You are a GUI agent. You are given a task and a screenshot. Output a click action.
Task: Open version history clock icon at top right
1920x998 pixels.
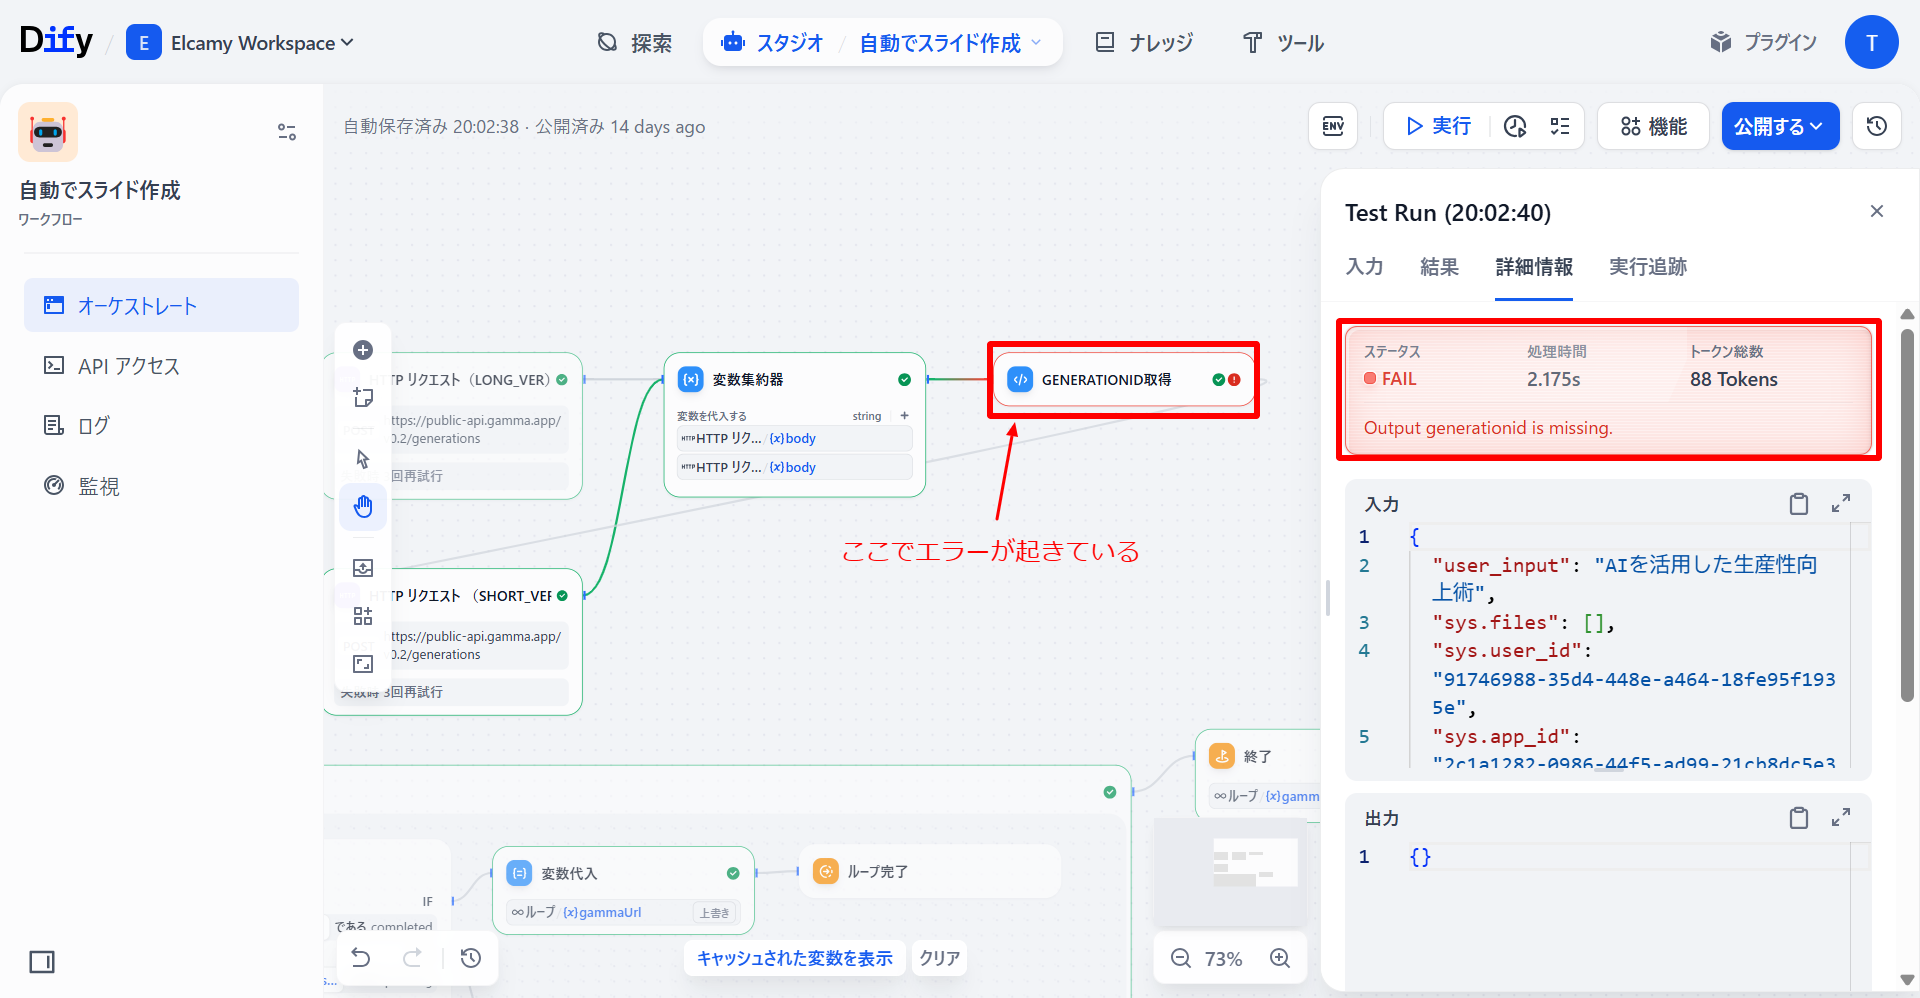1876,126
